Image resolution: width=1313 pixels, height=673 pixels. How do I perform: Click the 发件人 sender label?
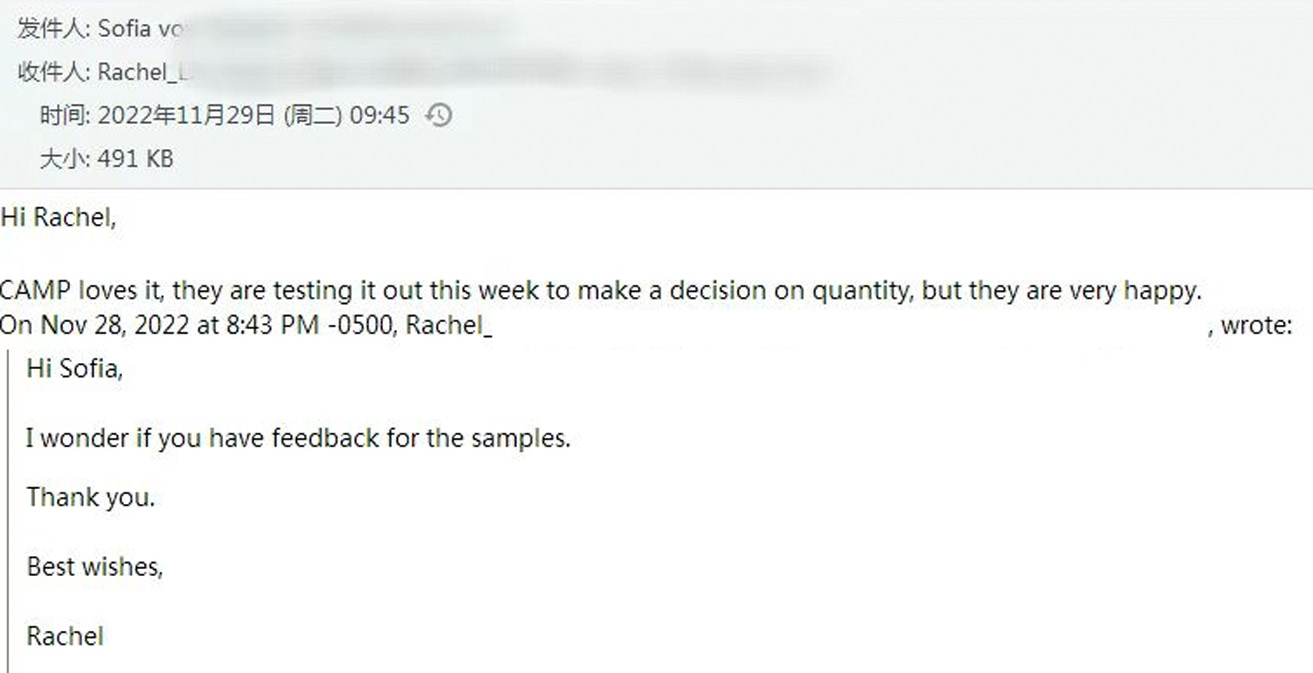[x=55, y=28]
